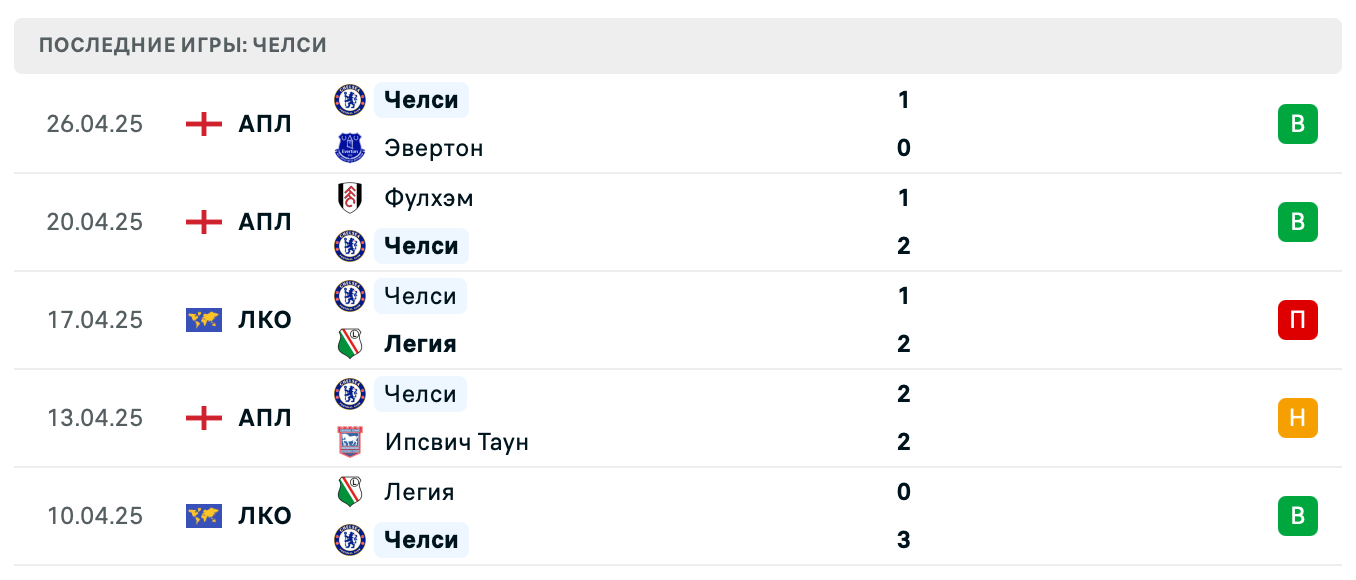Image resolution: width=1356 pixels, height=580 pixels.
Task: Click the Ipswich Town club crest
Action: coord(350,442)
